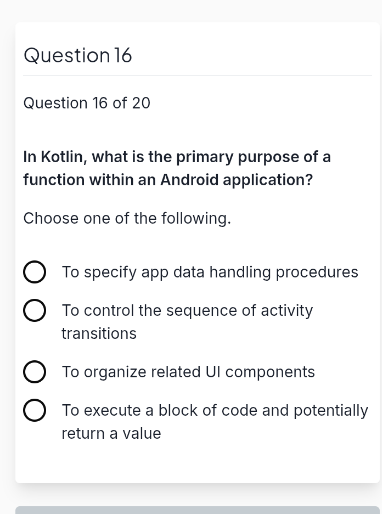The height and width of the screenshot is (514, 382).
Task: Click the "Question 16 of 20" progress text
Action: [87, 103]
